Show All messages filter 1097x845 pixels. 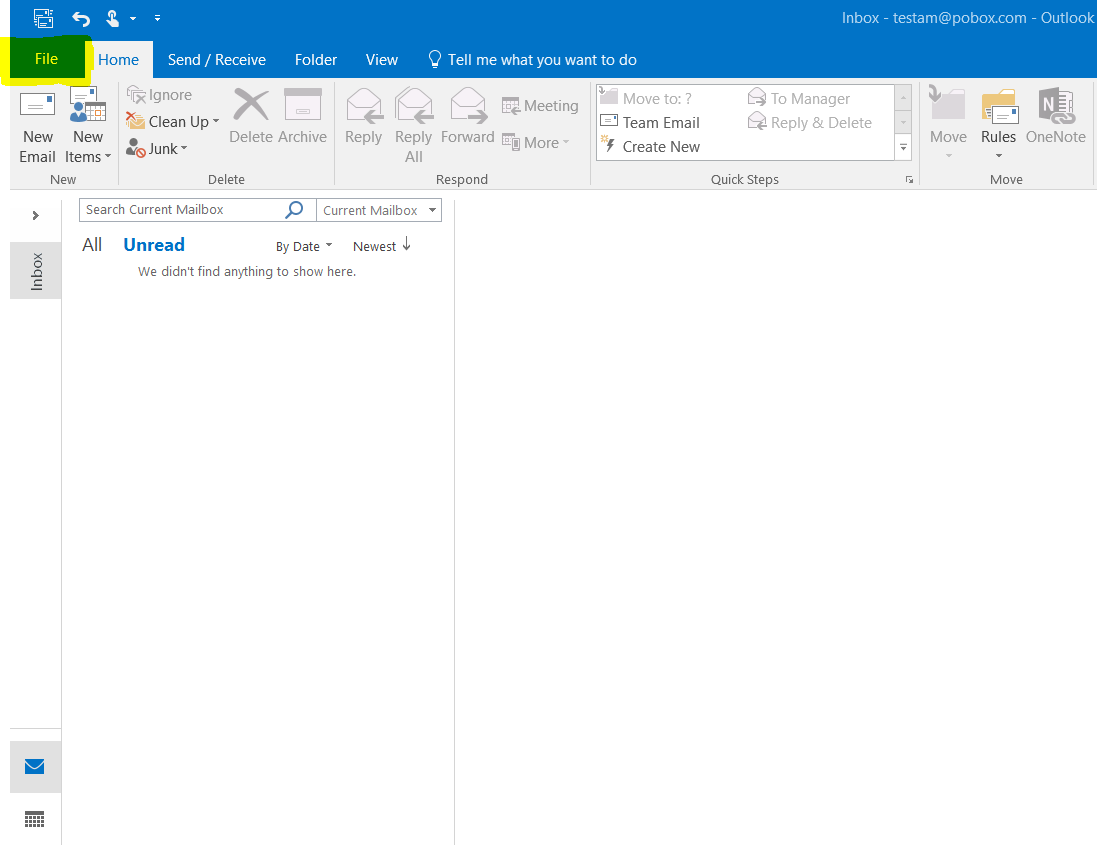click(92, 245)
